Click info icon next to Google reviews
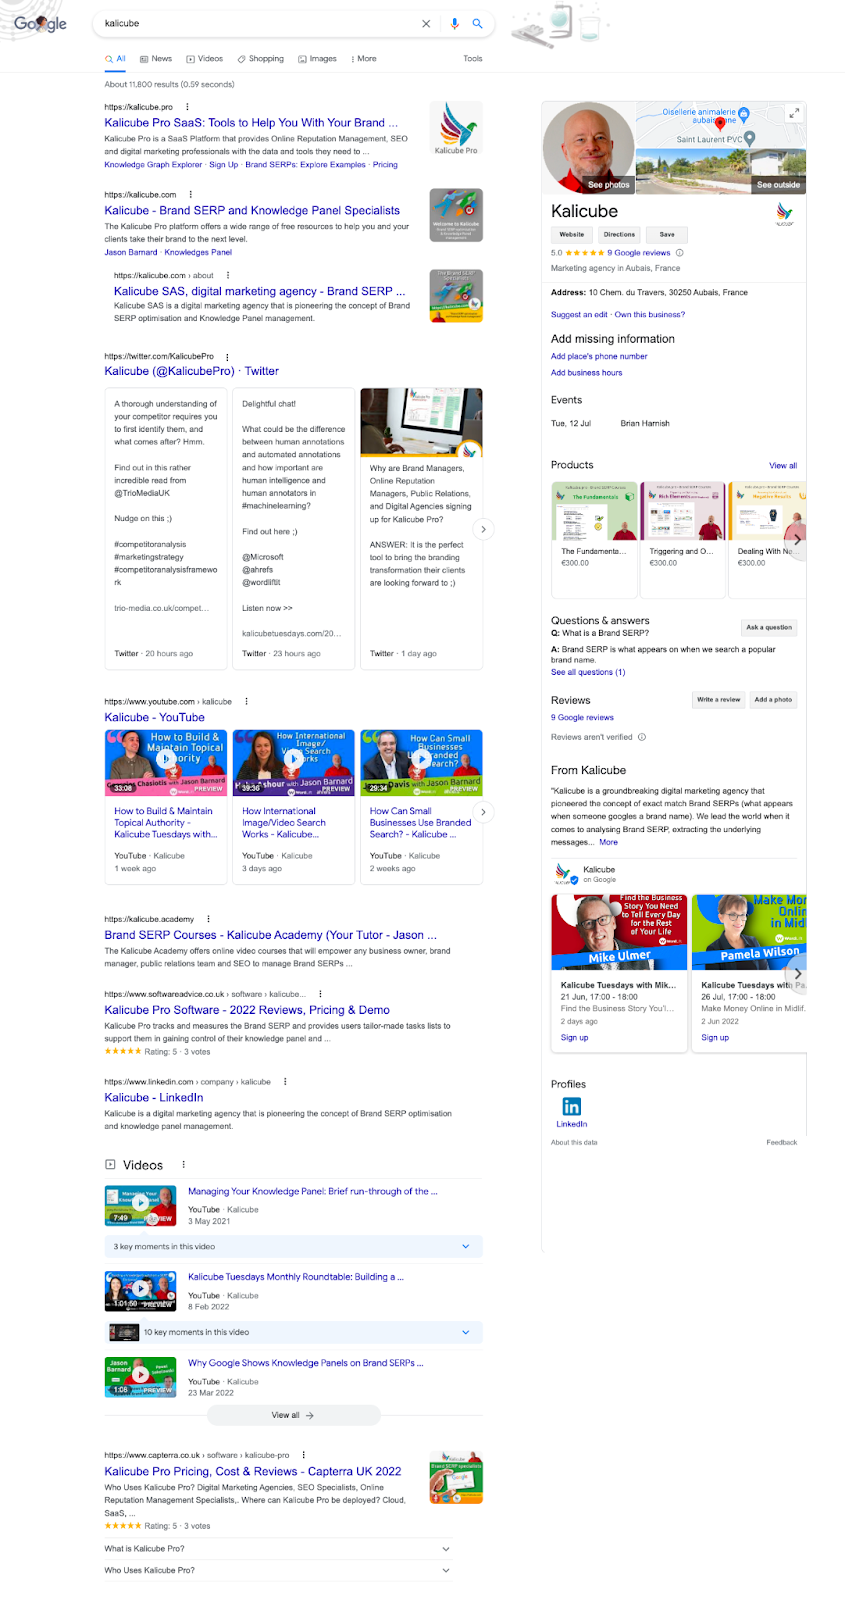 pyautogui.click(x=680, y=253)
